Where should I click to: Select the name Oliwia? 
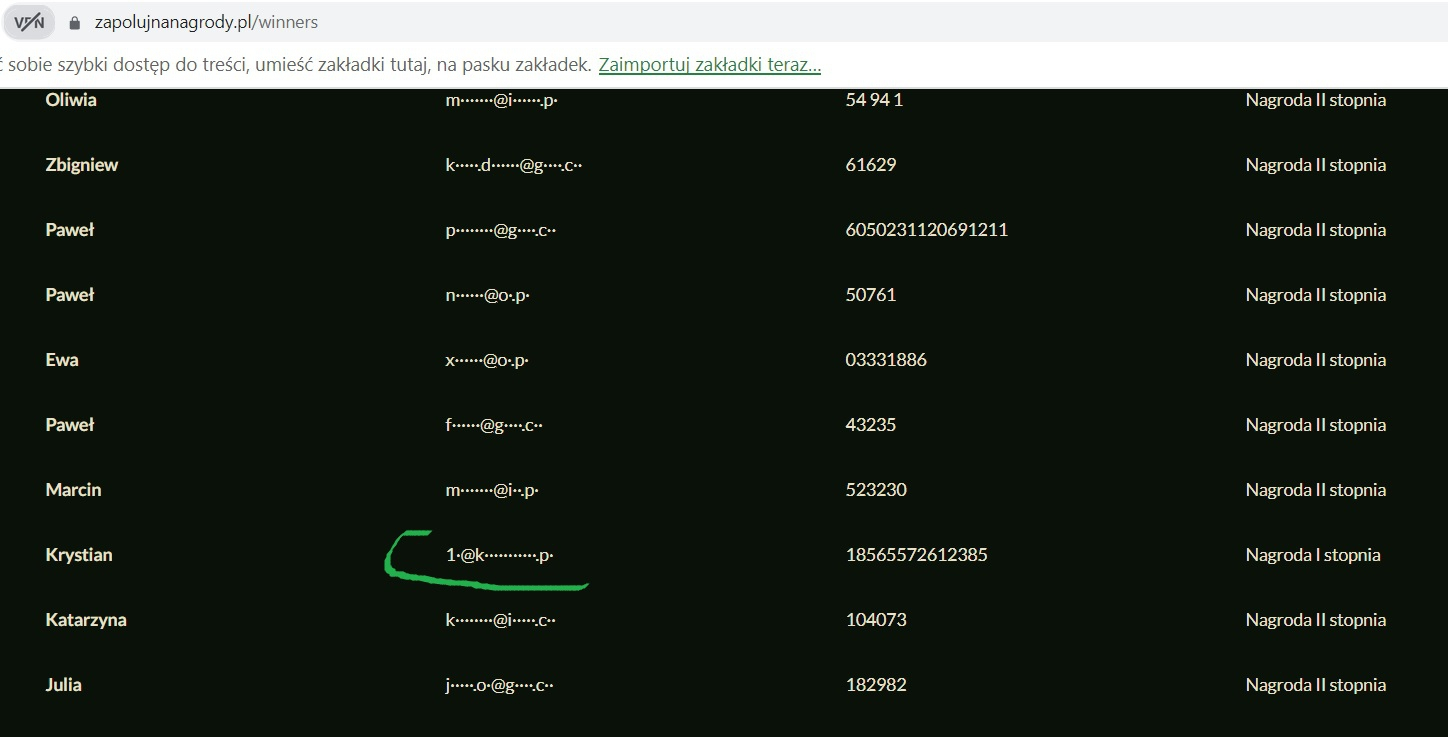click(x=71, y=100)
